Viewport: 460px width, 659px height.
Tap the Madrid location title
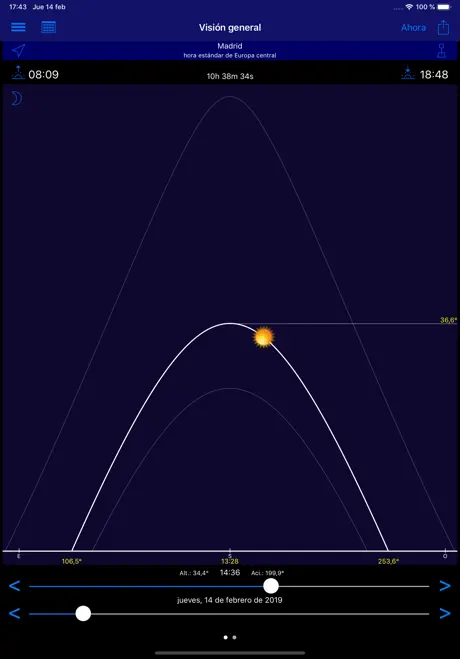(x=230, y=46)
